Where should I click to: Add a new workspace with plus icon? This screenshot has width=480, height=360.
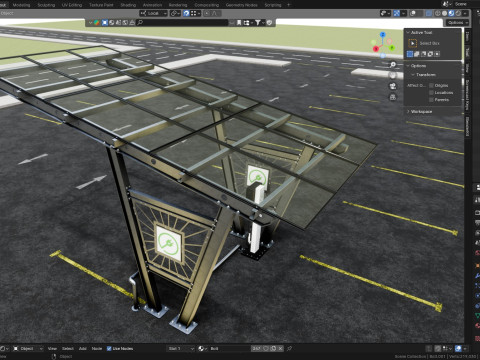click(289, 5)
